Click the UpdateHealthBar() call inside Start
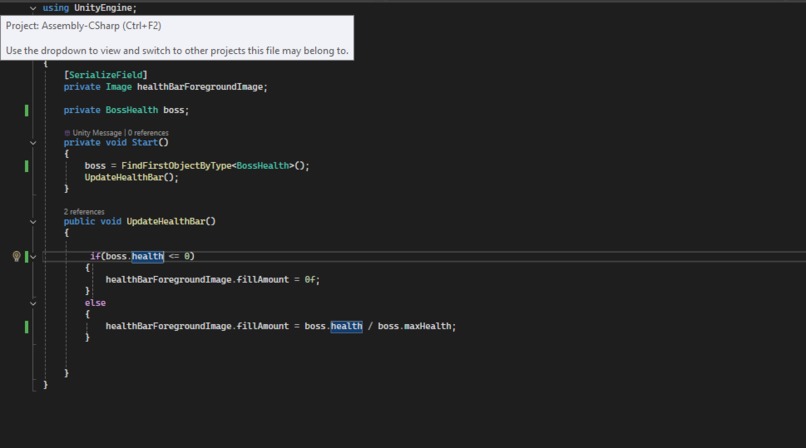Image resolution: width=806 pixels, height=448 pixels. 131,177
